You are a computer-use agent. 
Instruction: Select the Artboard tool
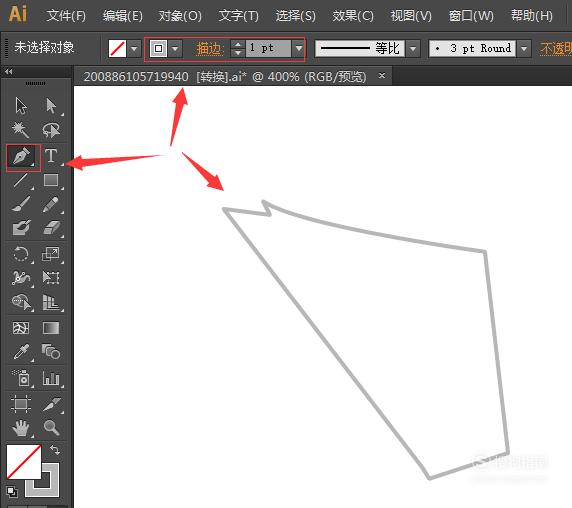[21, 404]
